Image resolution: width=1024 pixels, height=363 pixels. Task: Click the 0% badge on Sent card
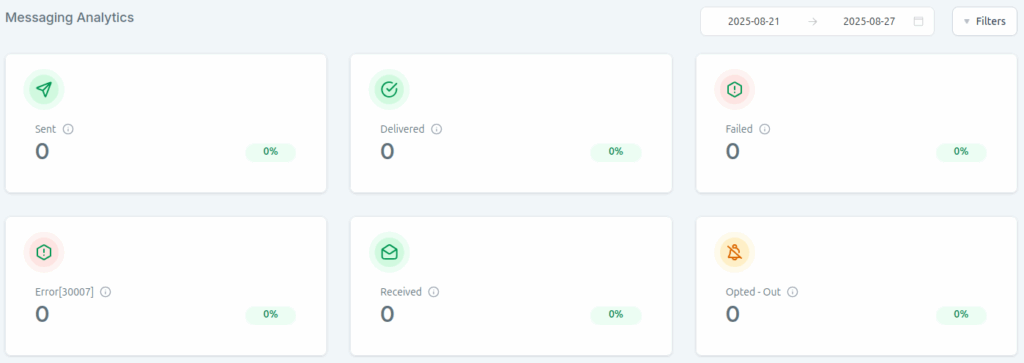pos(270,151)
